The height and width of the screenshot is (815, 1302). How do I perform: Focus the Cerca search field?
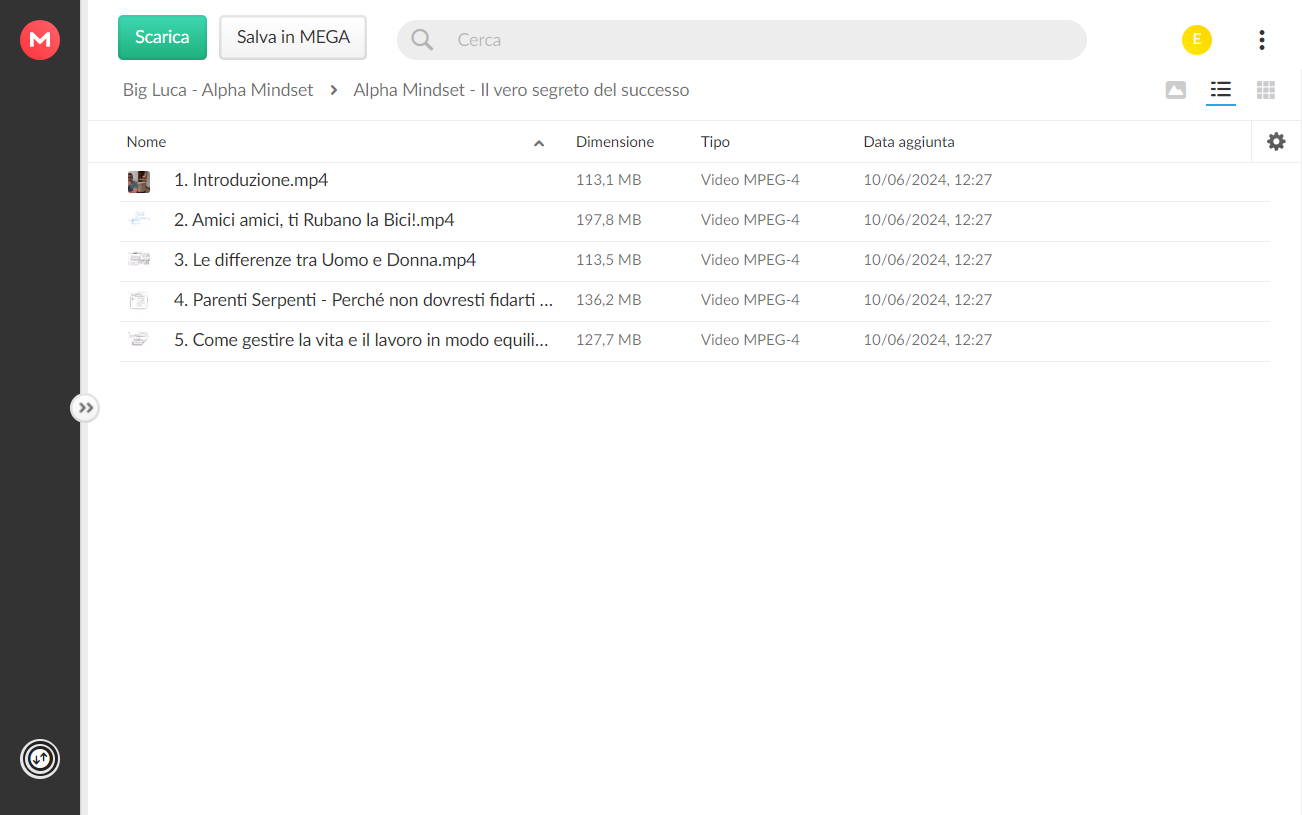[x=742, y=40]
